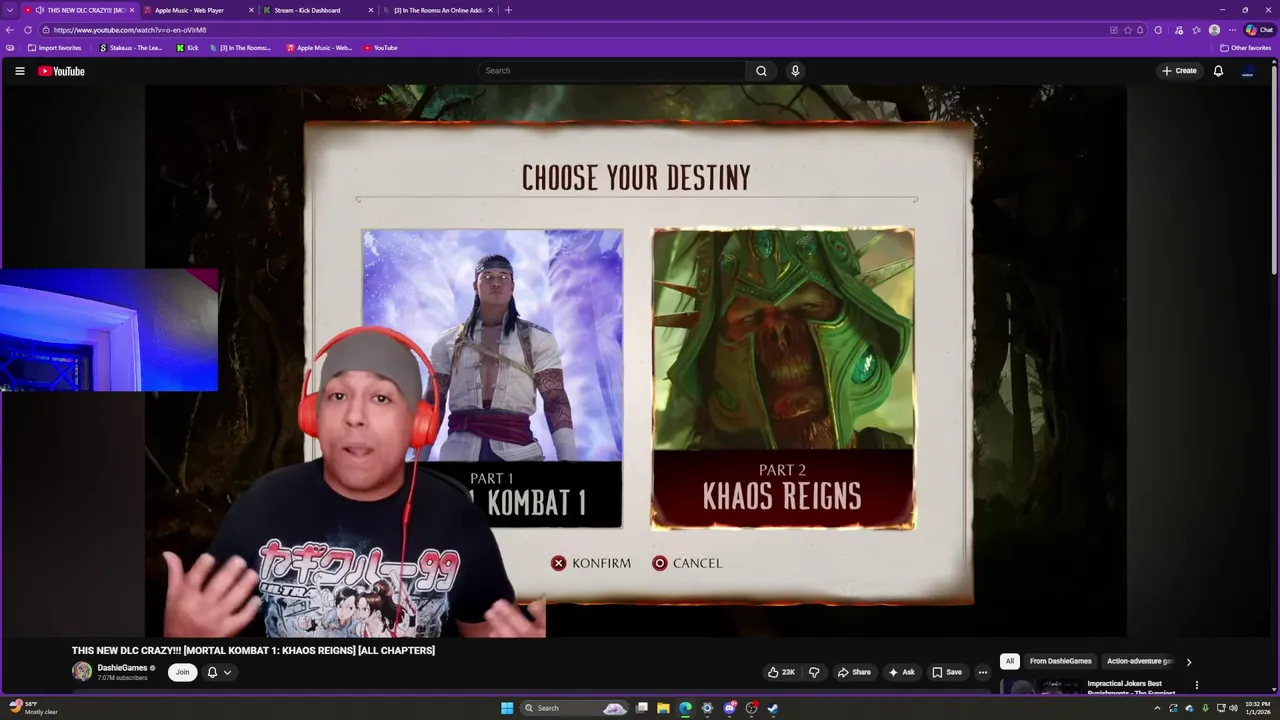The image size is (1280, 720).
Task: Open the YouTube notifications bell
Action: 1218,71
